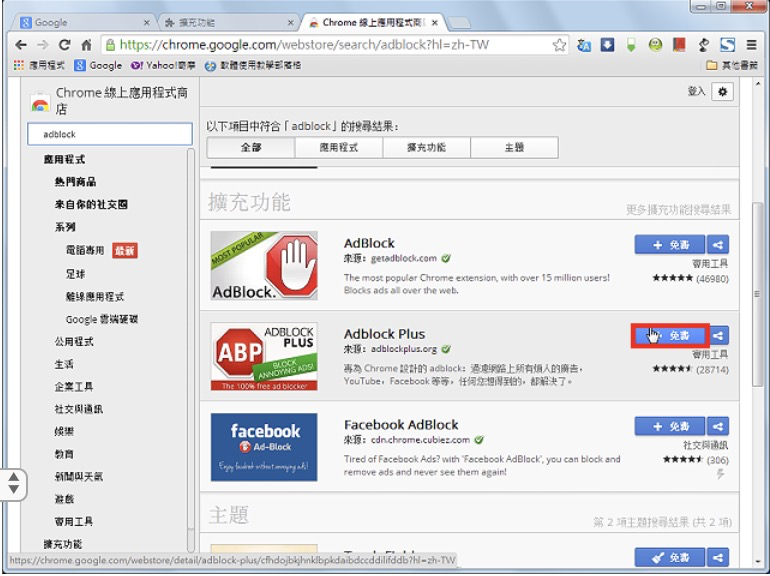Share the Adblock Plus extension
This screenshot has height=576, width=770.
pyautogui.click(x=718, y=335)
